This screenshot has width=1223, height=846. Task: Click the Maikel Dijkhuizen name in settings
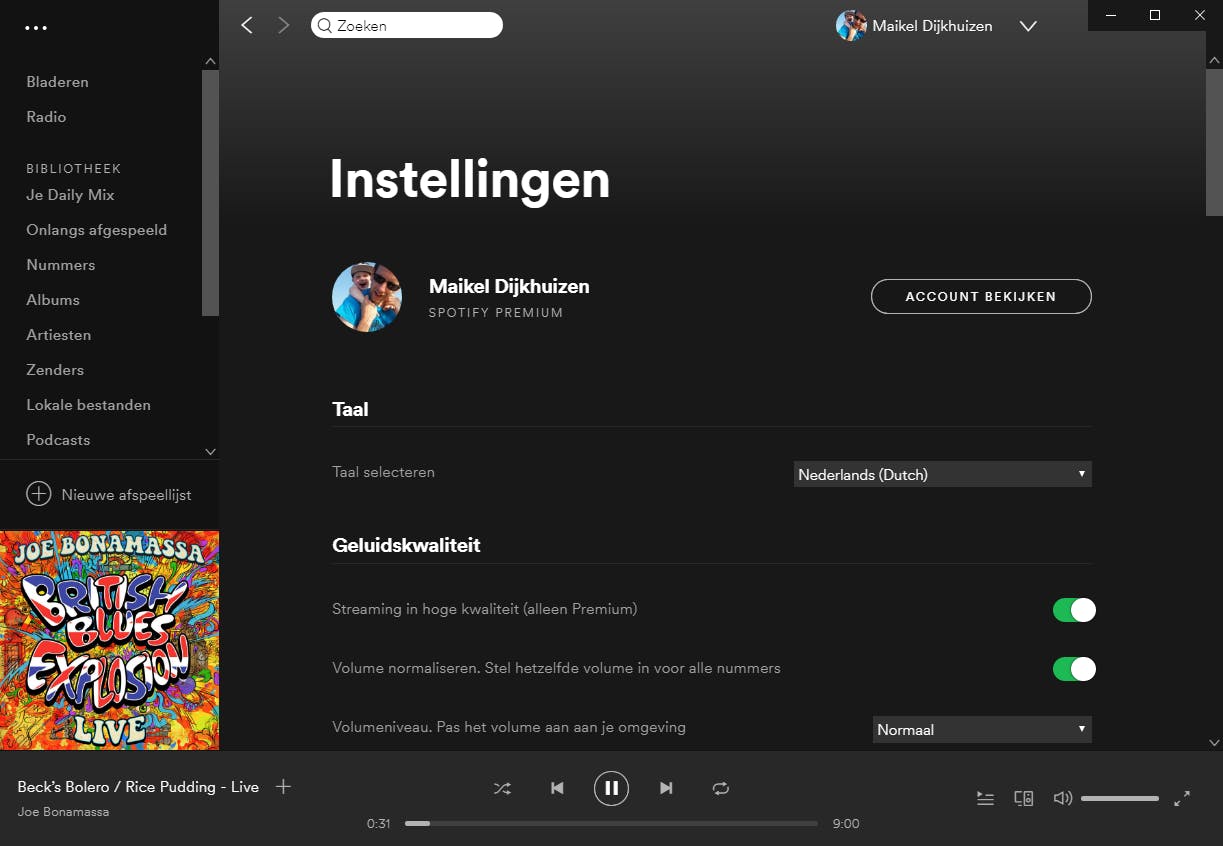tap(509, 286)
